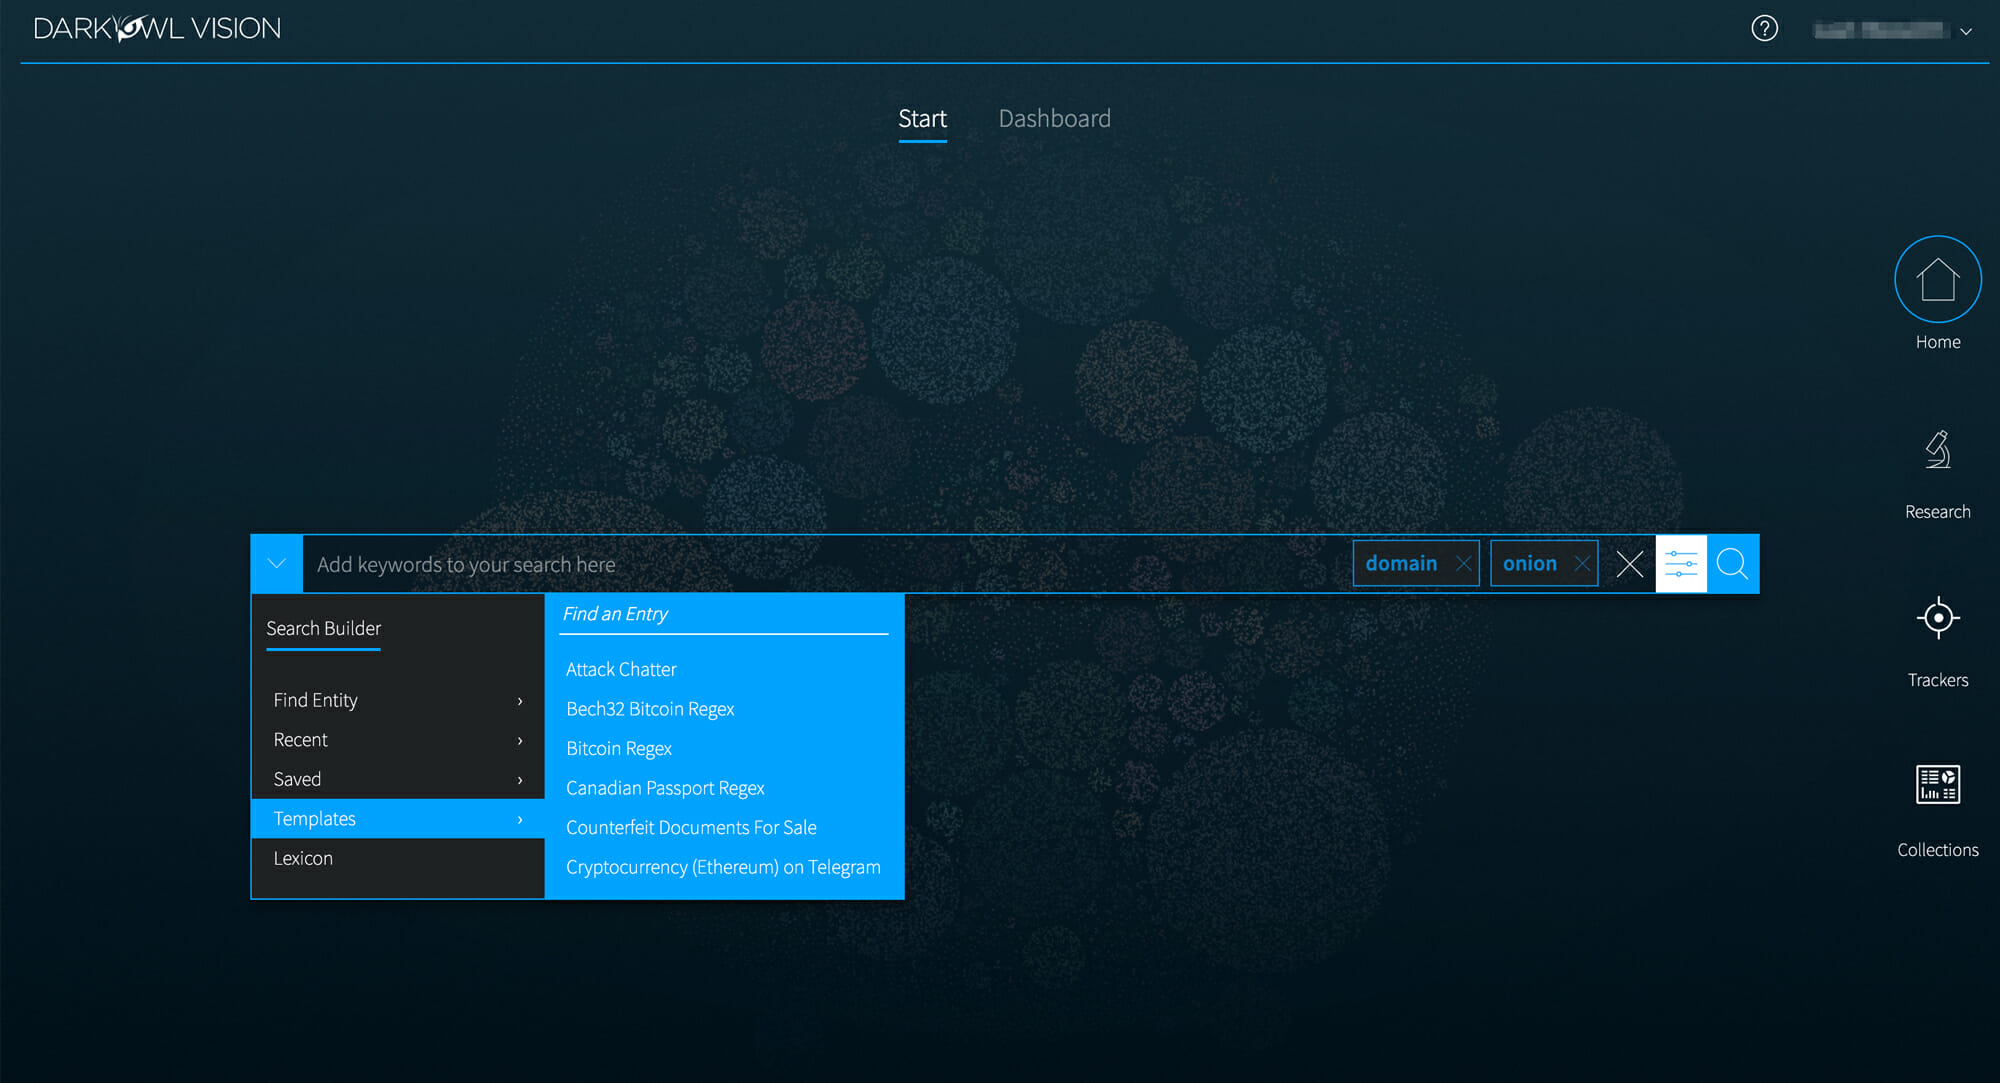Clear all keywords with the X button
The height and width of the screenshot is (1083, 2000).
click(x=1629, y=564)
